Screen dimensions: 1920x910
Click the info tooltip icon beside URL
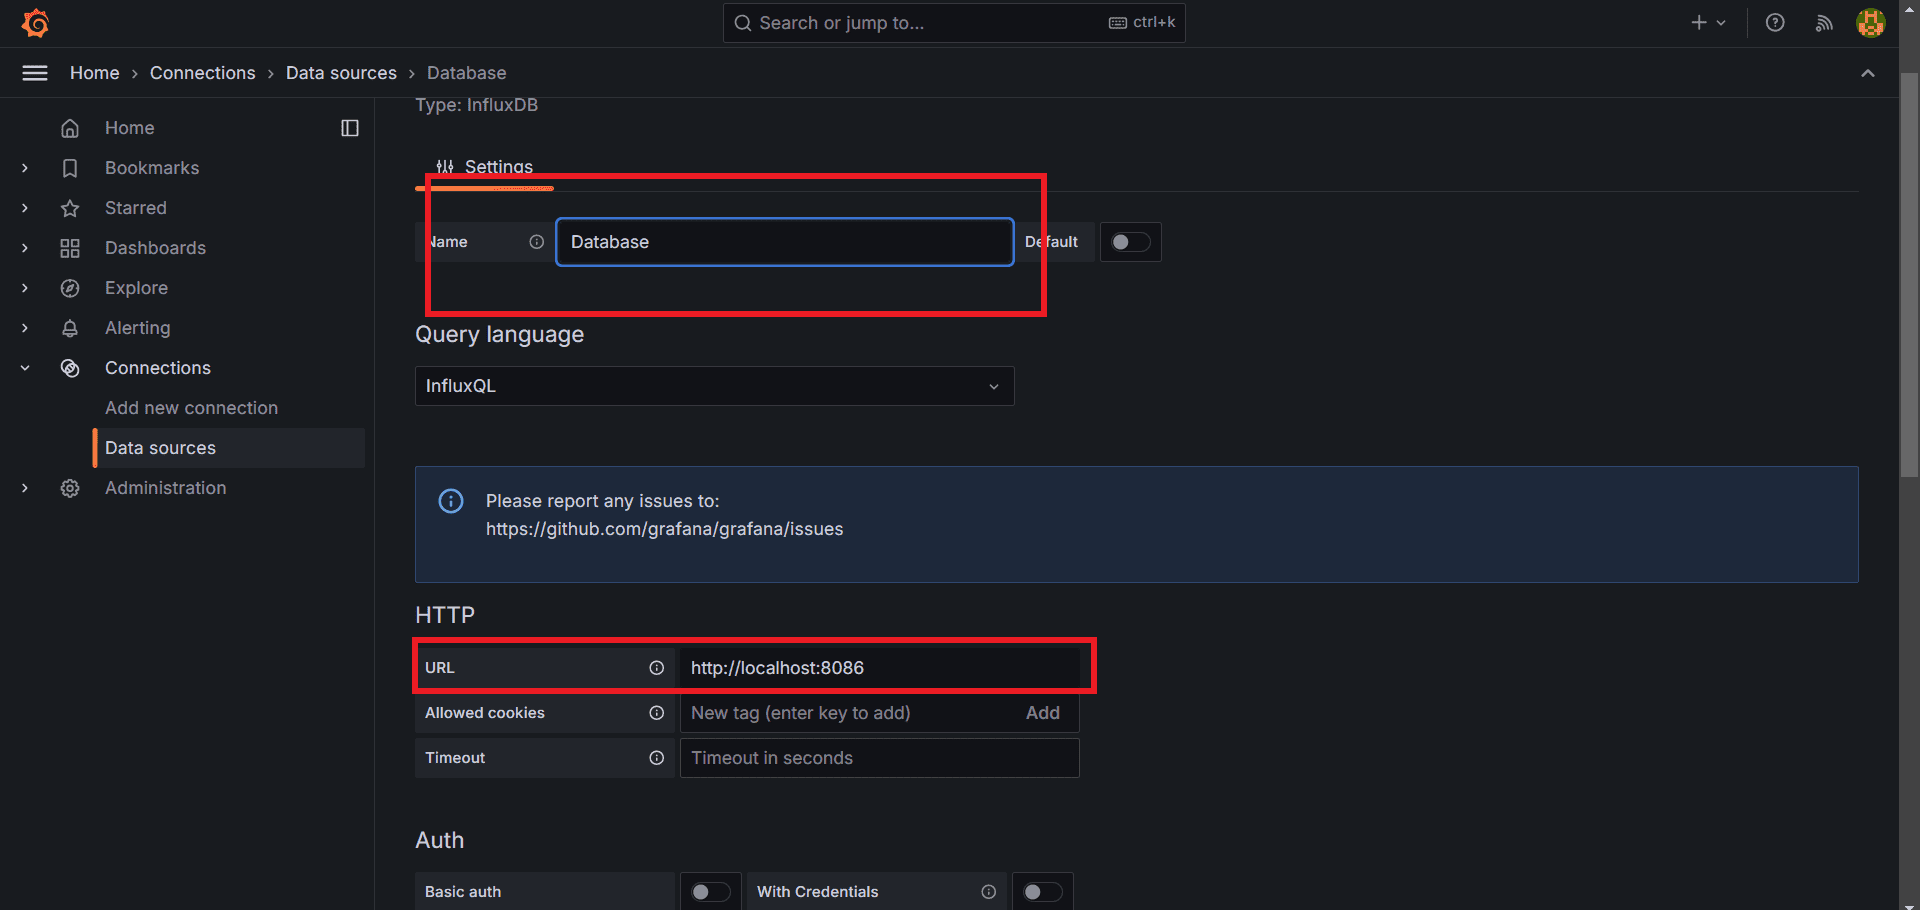point(657,668)
